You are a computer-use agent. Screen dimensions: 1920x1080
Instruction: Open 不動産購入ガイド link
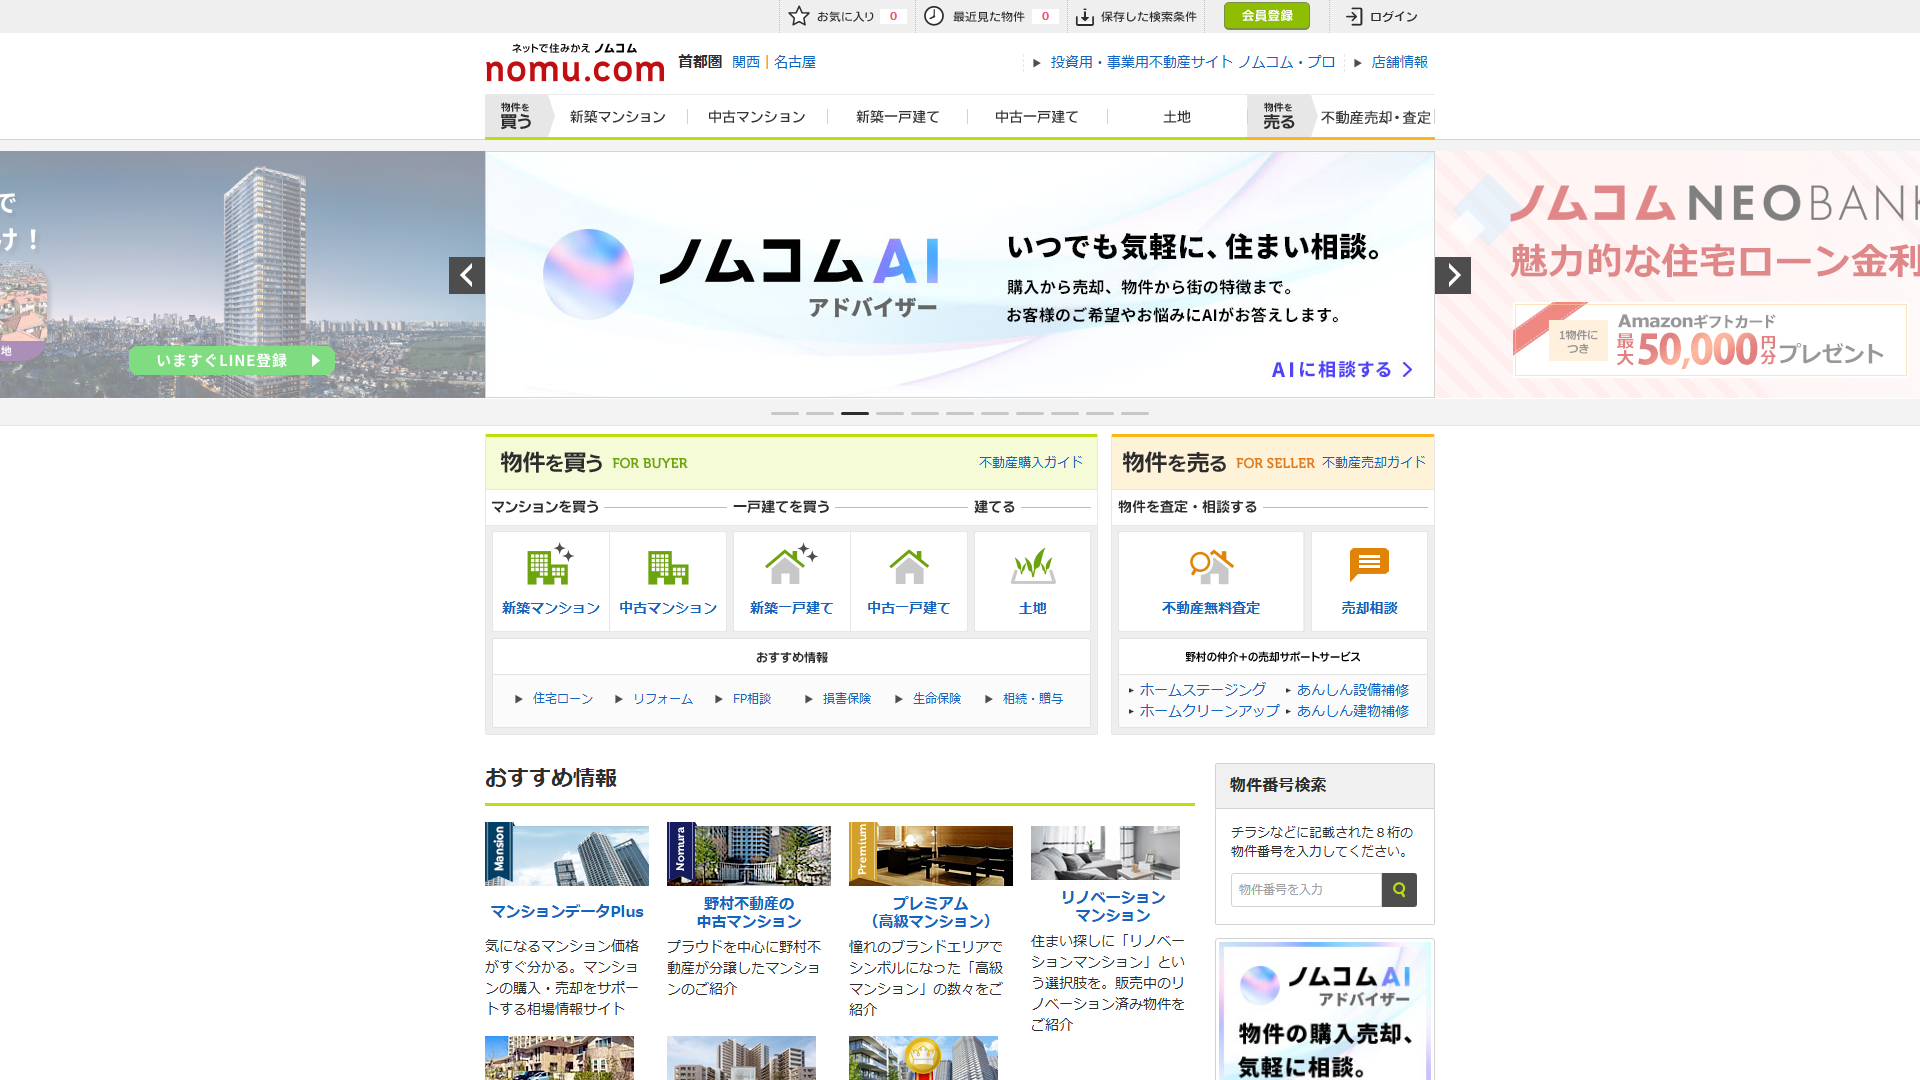[1031, 462]
